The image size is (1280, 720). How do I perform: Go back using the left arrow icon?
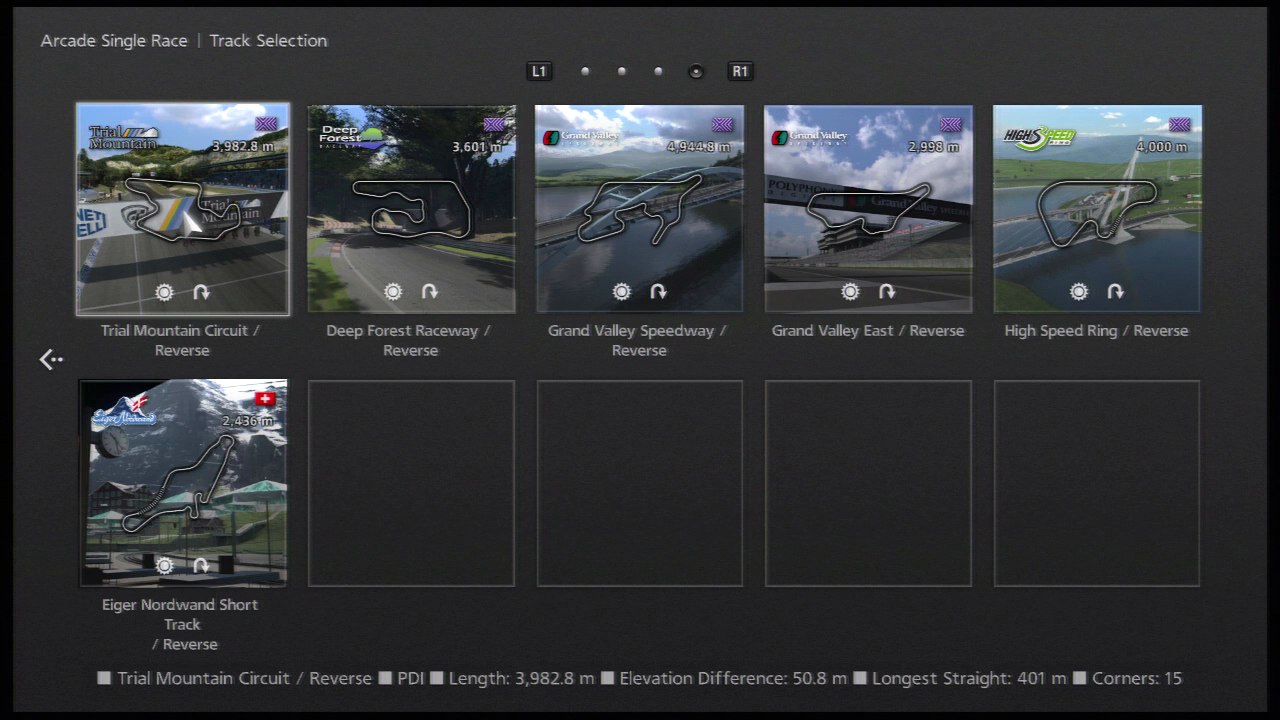pyautogui.click(x=51, y=359)
